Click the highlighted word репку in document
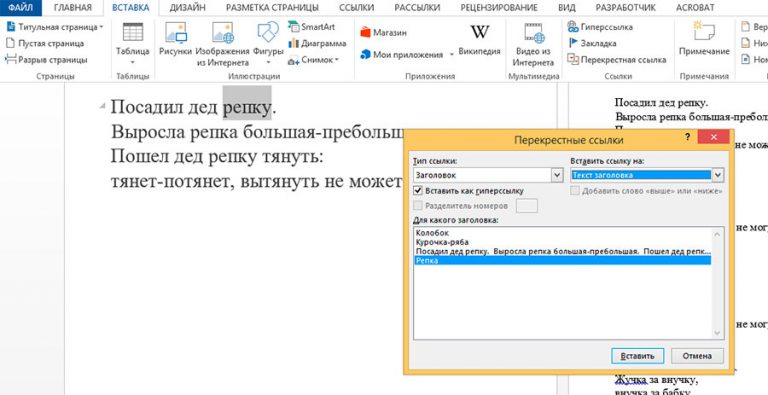 (247, 108)
